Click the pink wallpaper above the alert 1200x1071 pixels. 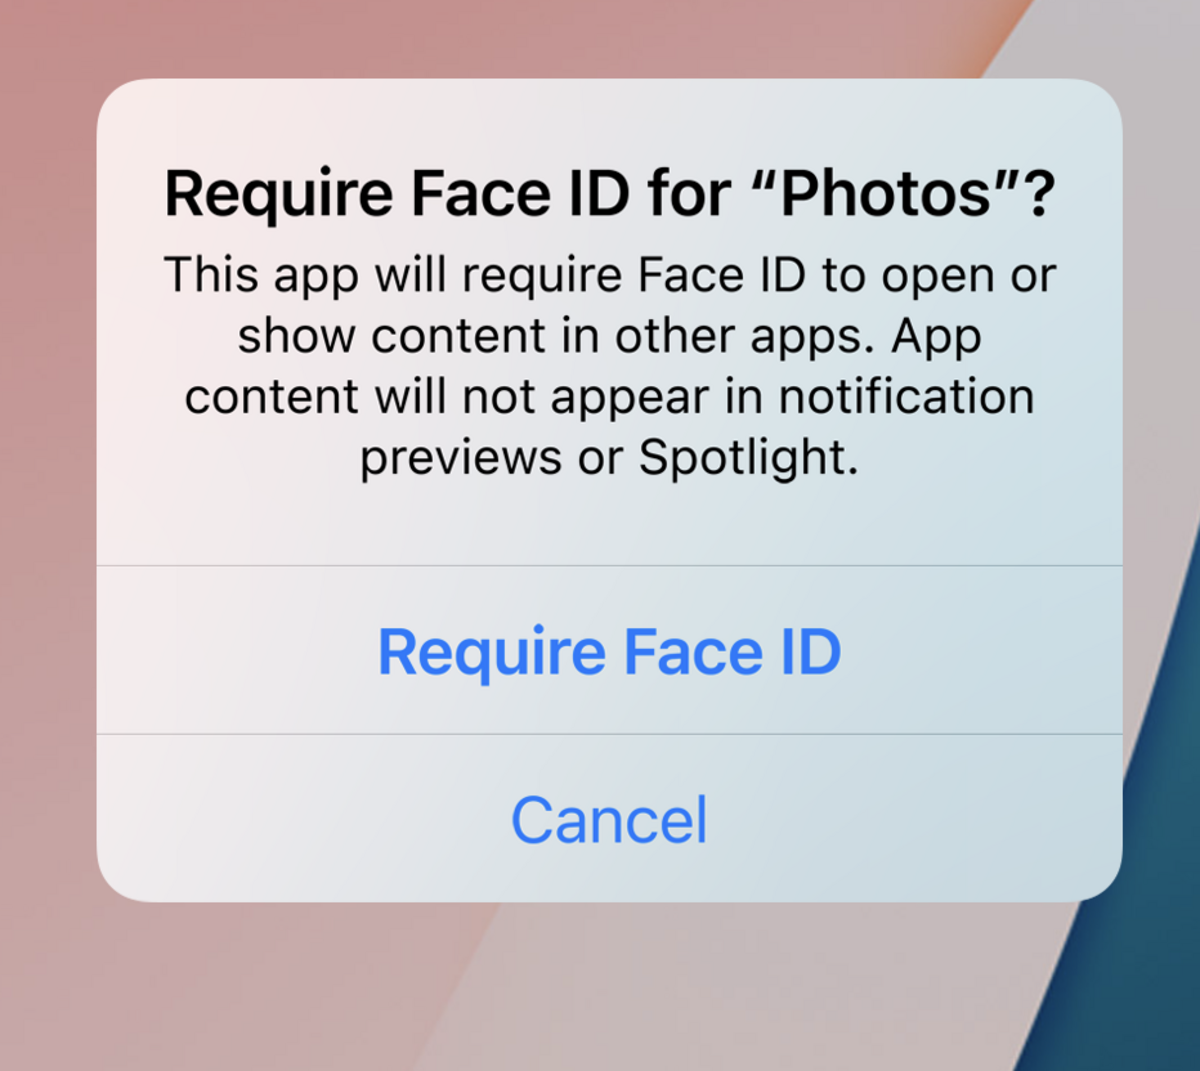(500, 38)
